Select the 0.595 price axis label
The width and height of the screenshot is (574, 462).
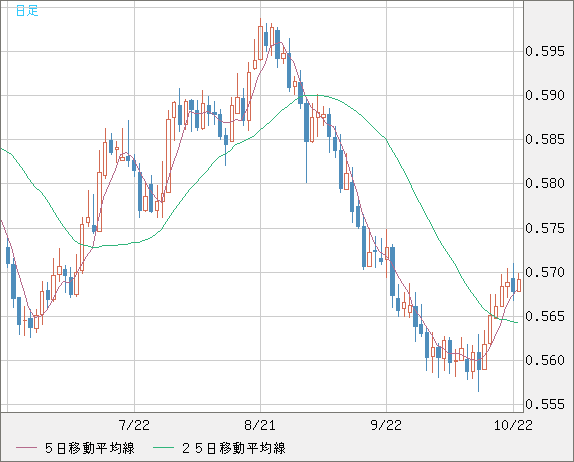point(545,51)
